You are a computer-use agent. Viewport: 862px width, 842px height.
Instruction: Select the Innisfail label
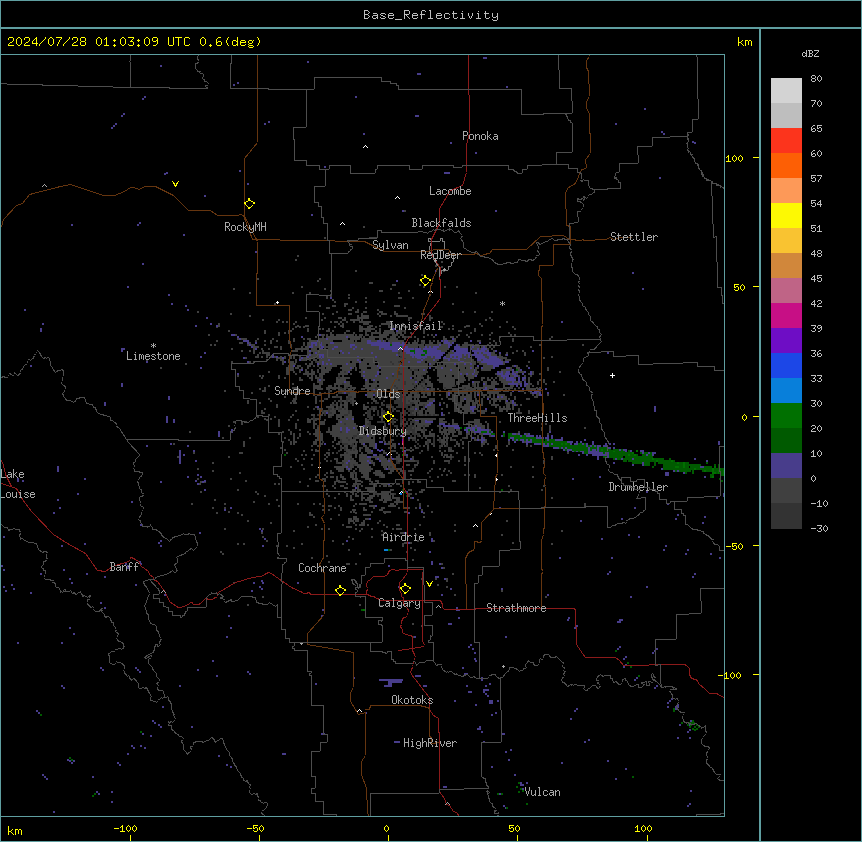pos(416,326)
